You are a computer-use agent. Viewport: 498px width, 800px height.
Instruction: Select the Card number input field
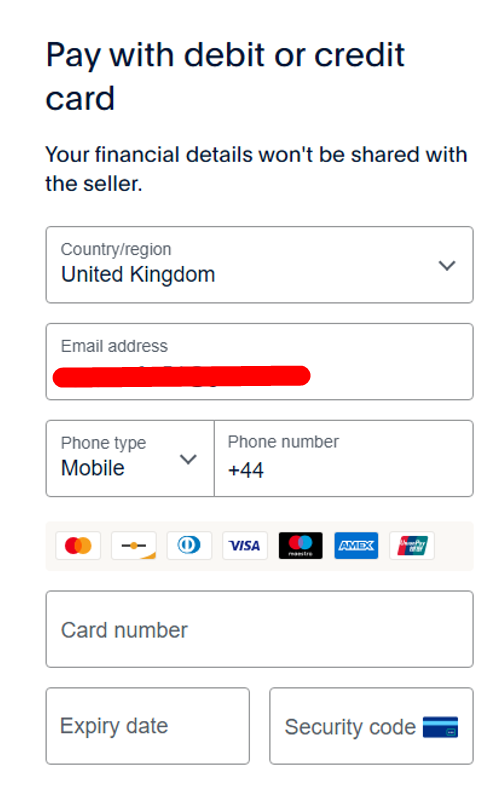point(260,629)
